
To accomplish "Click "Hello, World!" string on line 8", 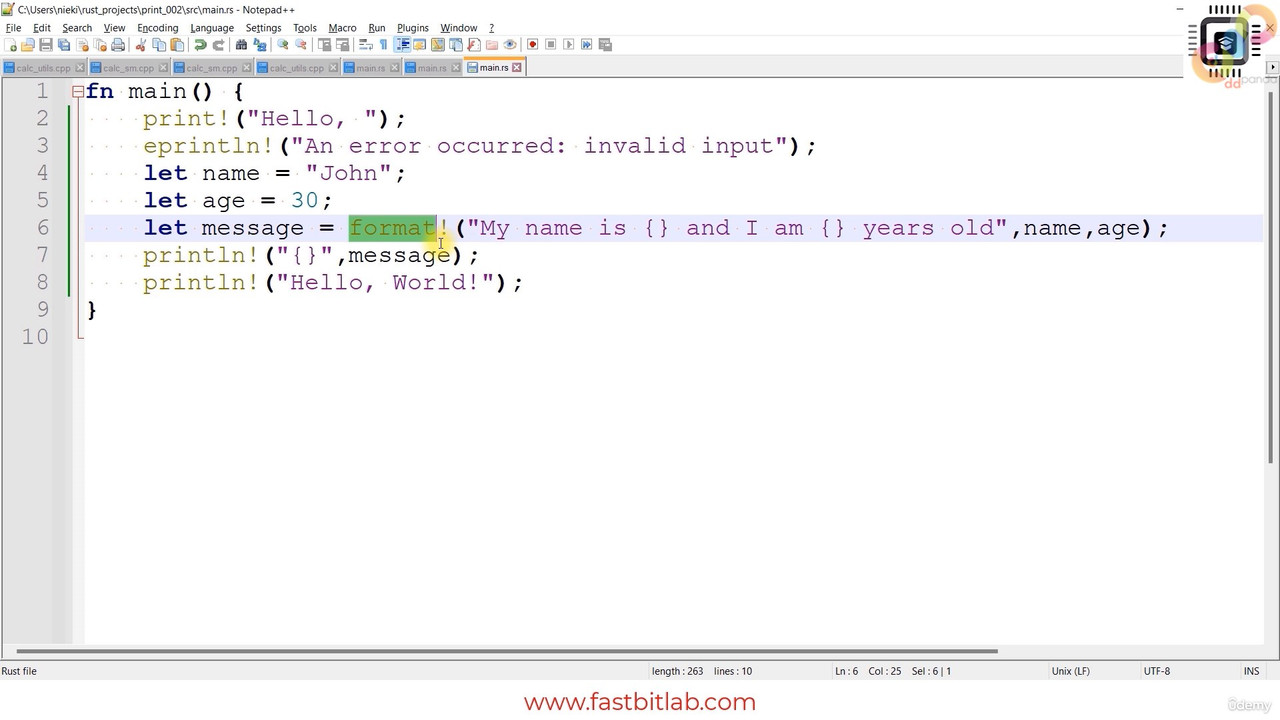I will coord(385,282).
